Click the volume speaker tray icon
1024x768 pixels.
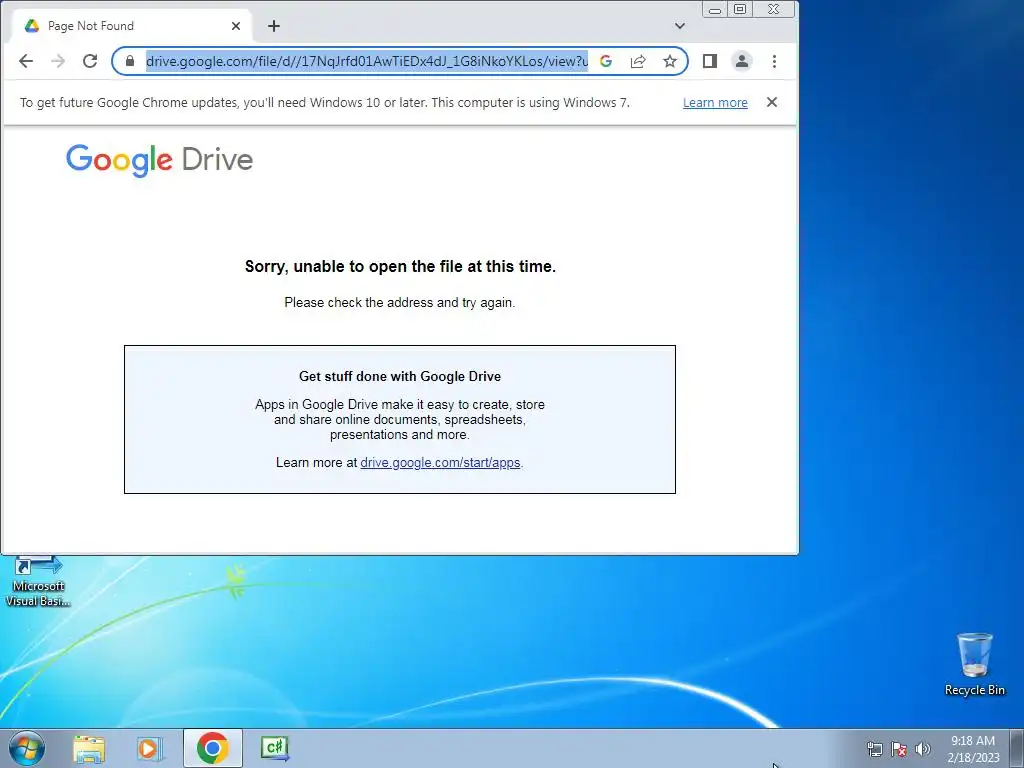coord(923,749)
